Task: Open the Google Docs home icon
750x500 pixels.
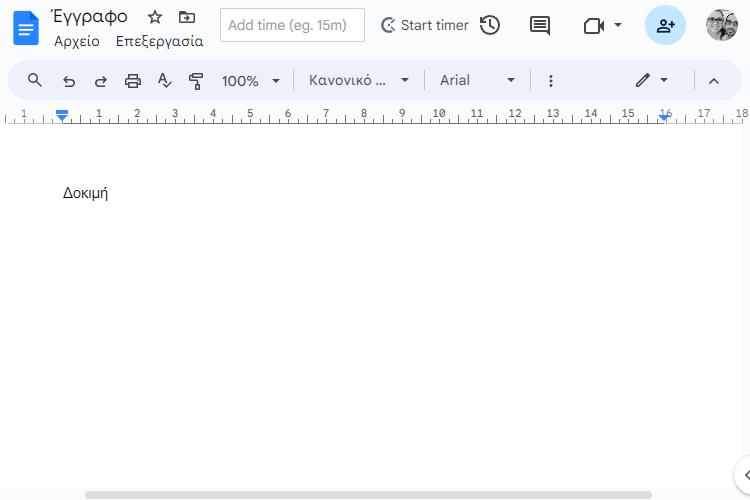Action: (26, 28)
